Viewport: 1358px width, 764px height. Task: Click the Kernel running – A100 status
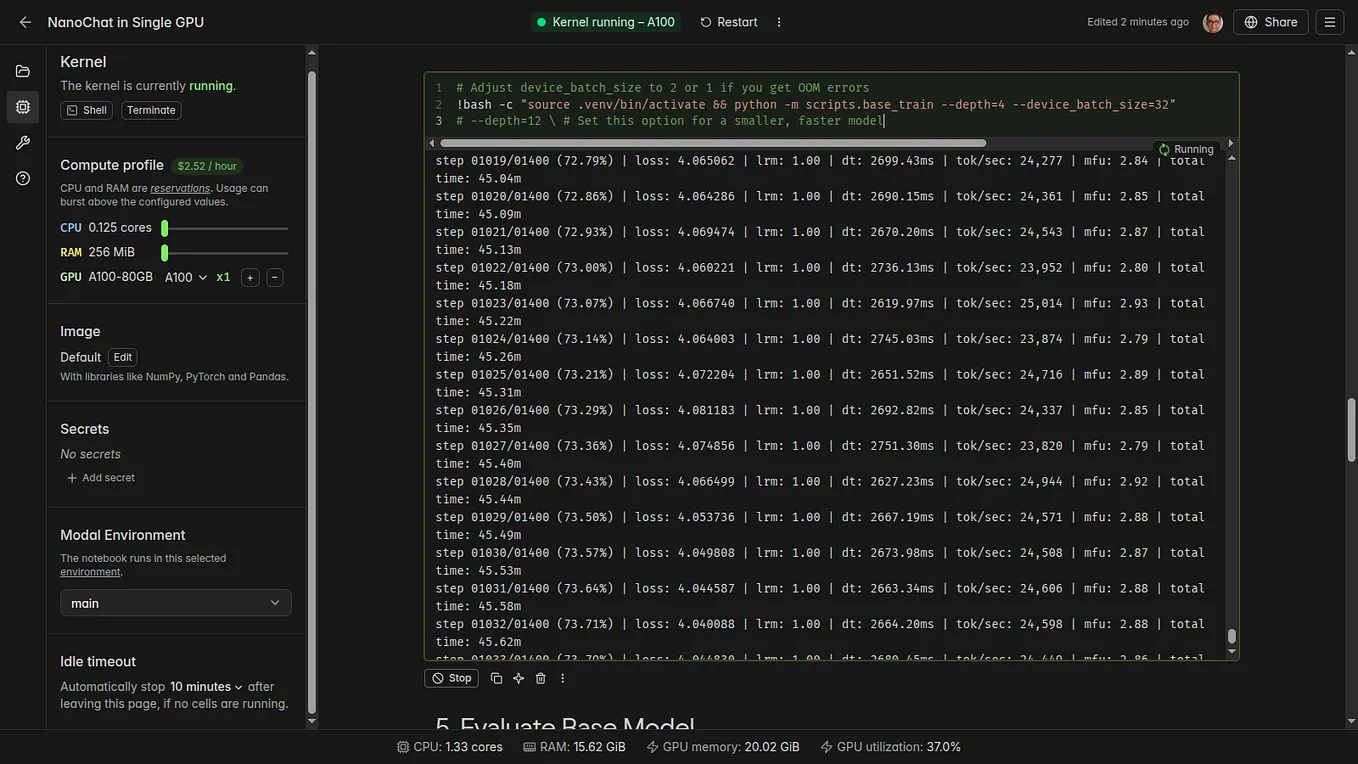pyautogui.click(x=606, y=22)
